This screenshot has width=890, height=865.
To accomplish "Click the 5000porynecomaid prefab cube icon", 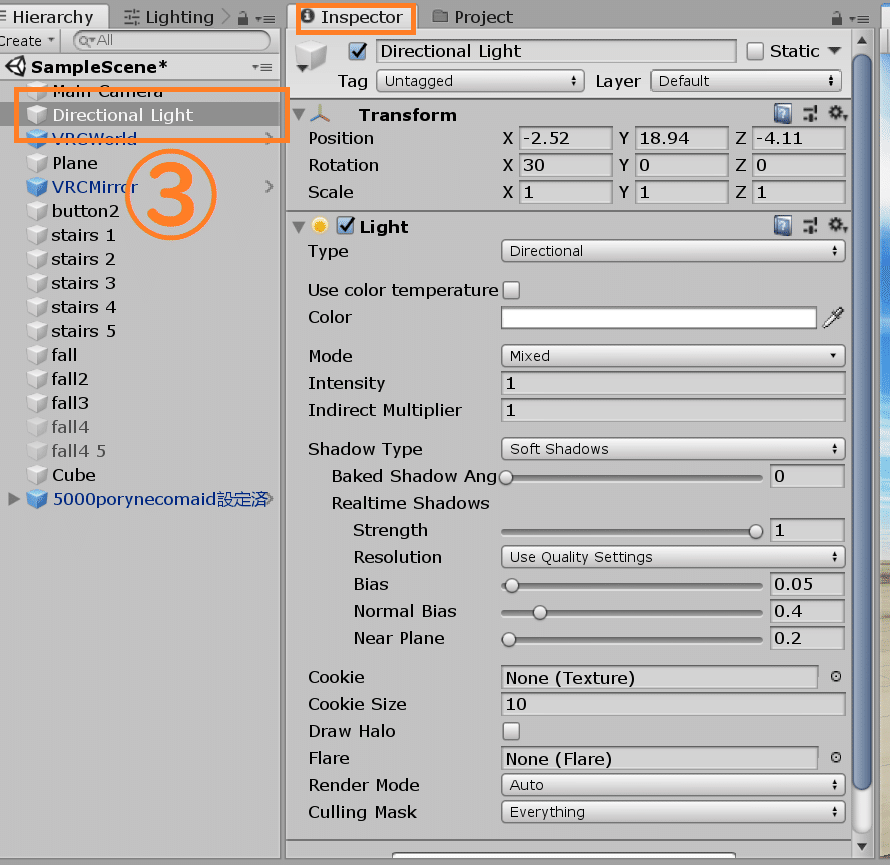I will click(37, 499).
